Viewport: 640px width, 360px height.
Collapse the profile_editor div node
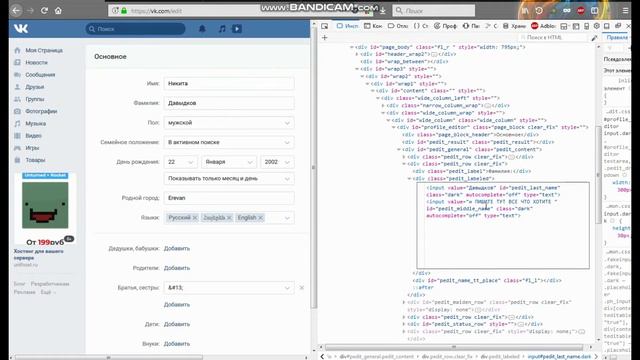point(393,127)
